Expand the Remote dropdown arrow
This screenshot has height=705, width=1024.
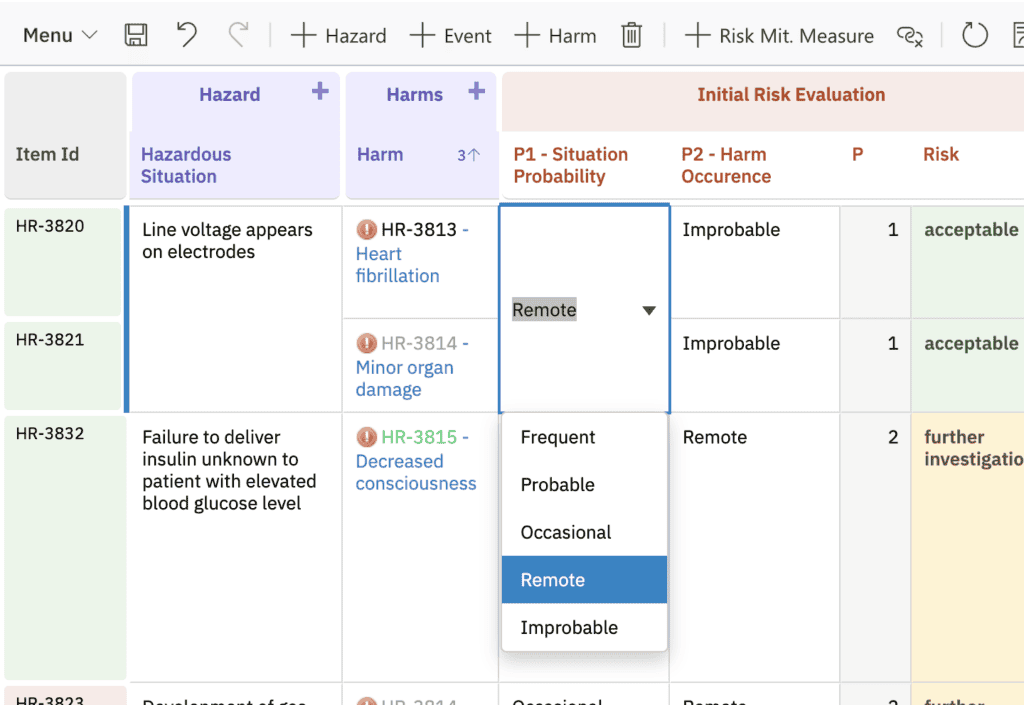point(648,310)
